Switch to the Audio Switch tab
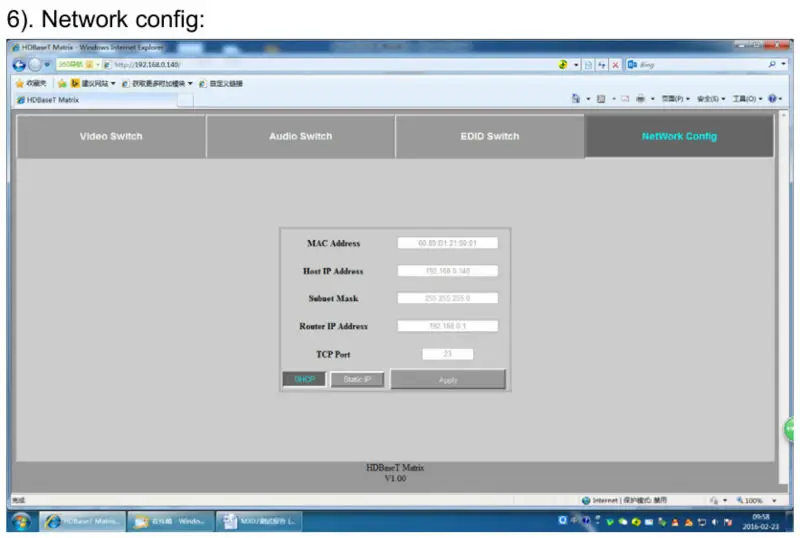This screenshot has width=800, height=538. pos(301,136)
